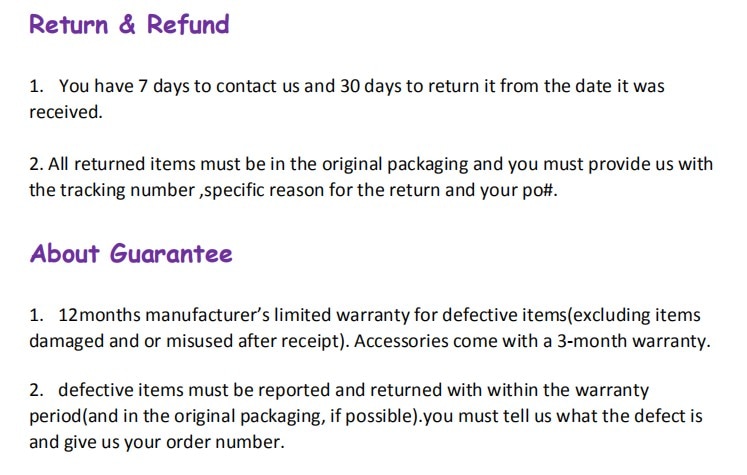Viewport: 747px width, 475px height.
Task: Click the ampersand in the Return & Refund heading
Action: [x=127, y=24]
